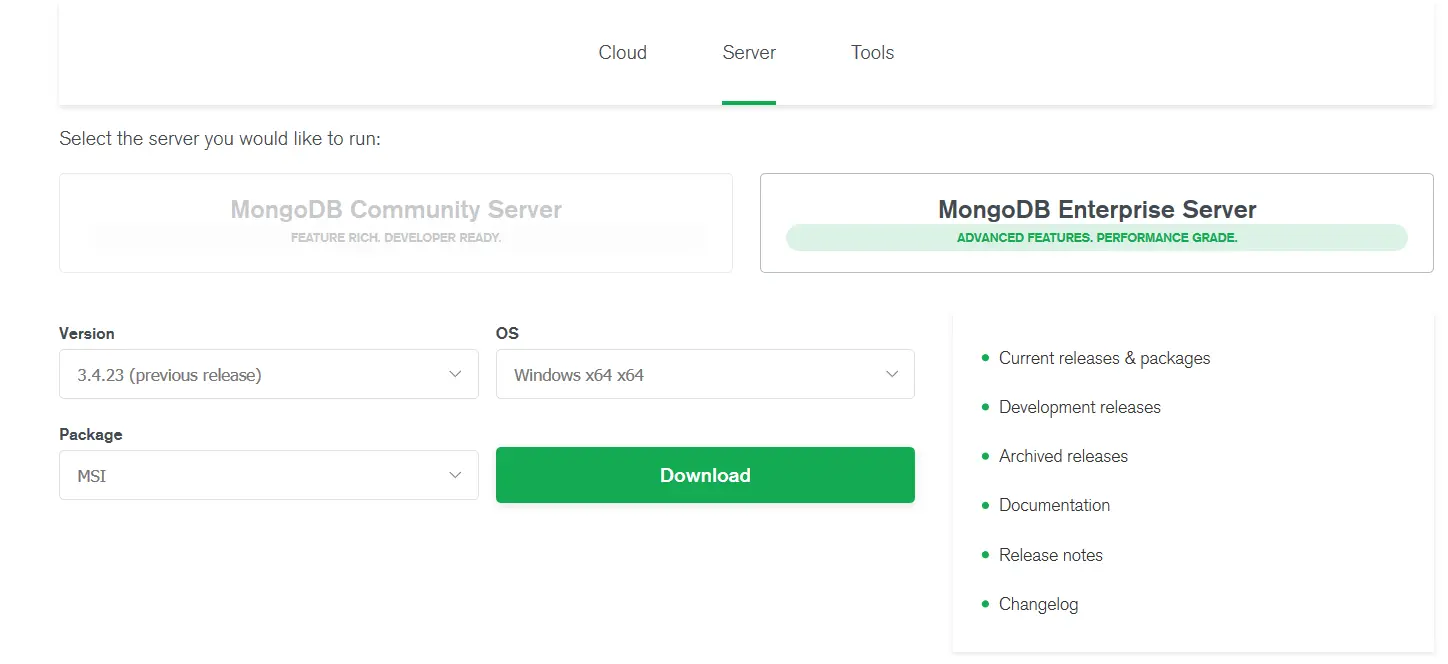Click the 'Feature rich. Developer ready.' tagline
Viewport: 1448px width, 664px height.
coord(396,238)
